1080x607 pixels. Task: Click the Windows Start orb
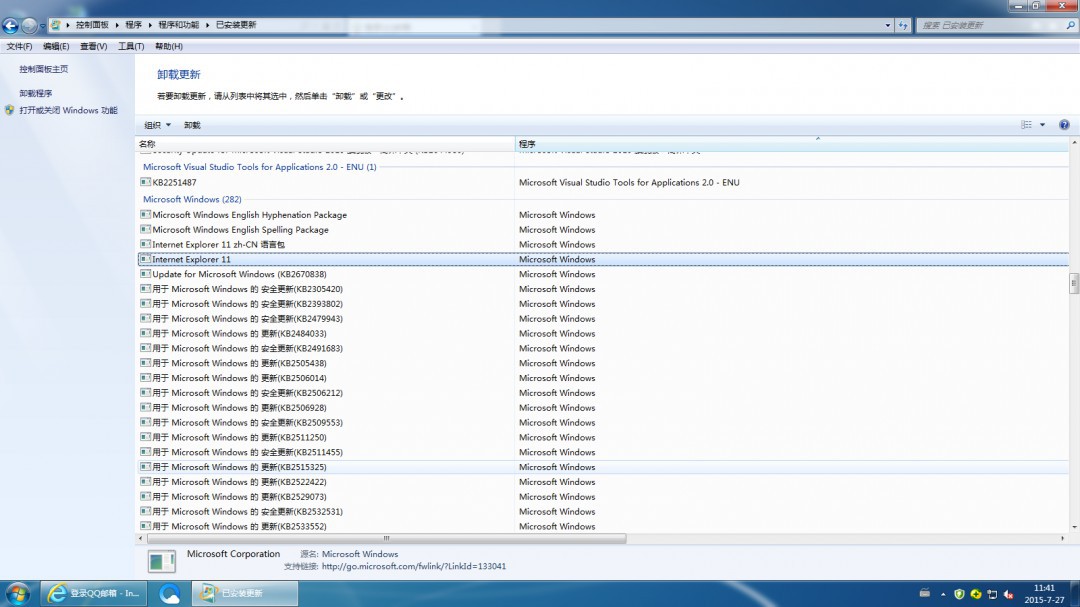click(17, 593)
